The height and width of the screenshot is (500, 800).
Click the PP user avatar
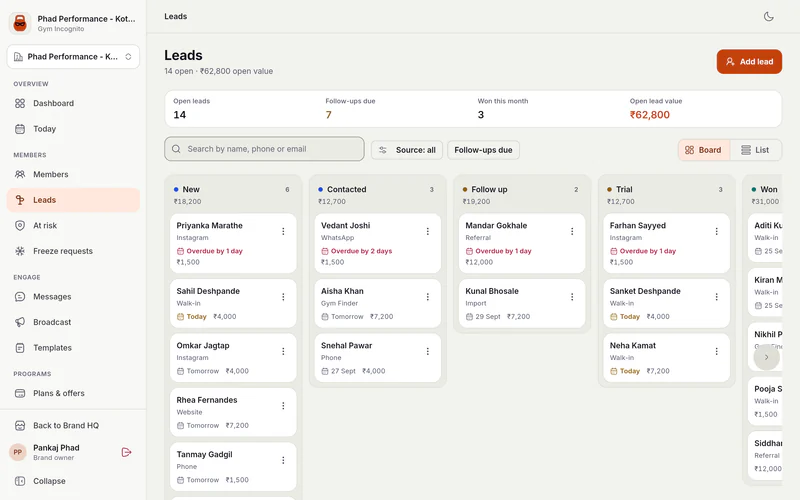pyautogui.click(x=18, y=452)
